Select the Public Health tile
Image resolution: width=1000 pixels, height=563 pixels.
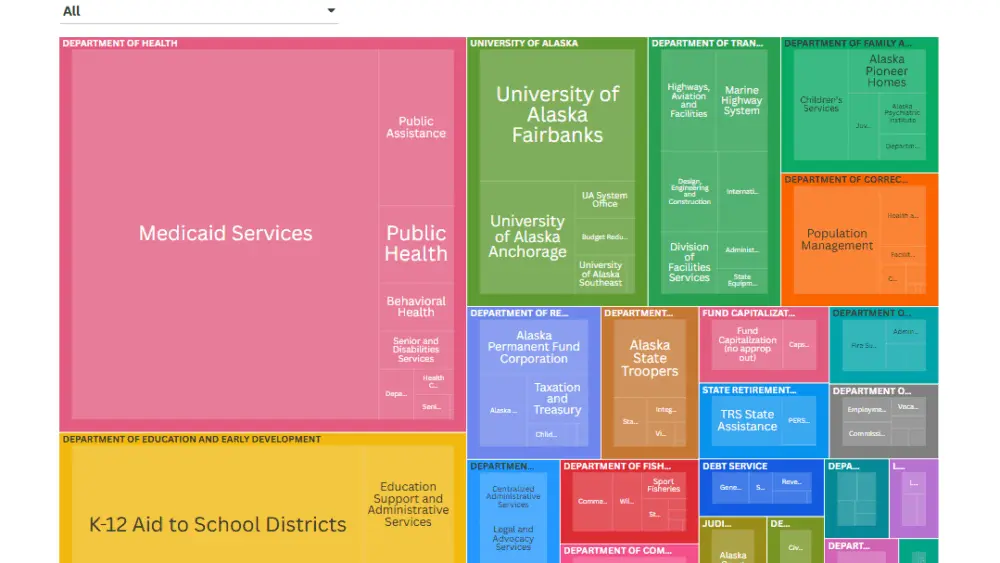pos(416,243)
